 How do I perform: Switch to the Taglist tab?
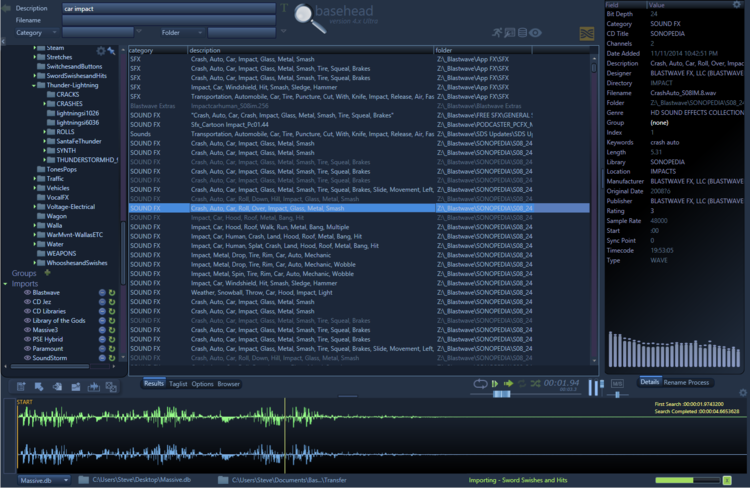(x=178, y=384)
